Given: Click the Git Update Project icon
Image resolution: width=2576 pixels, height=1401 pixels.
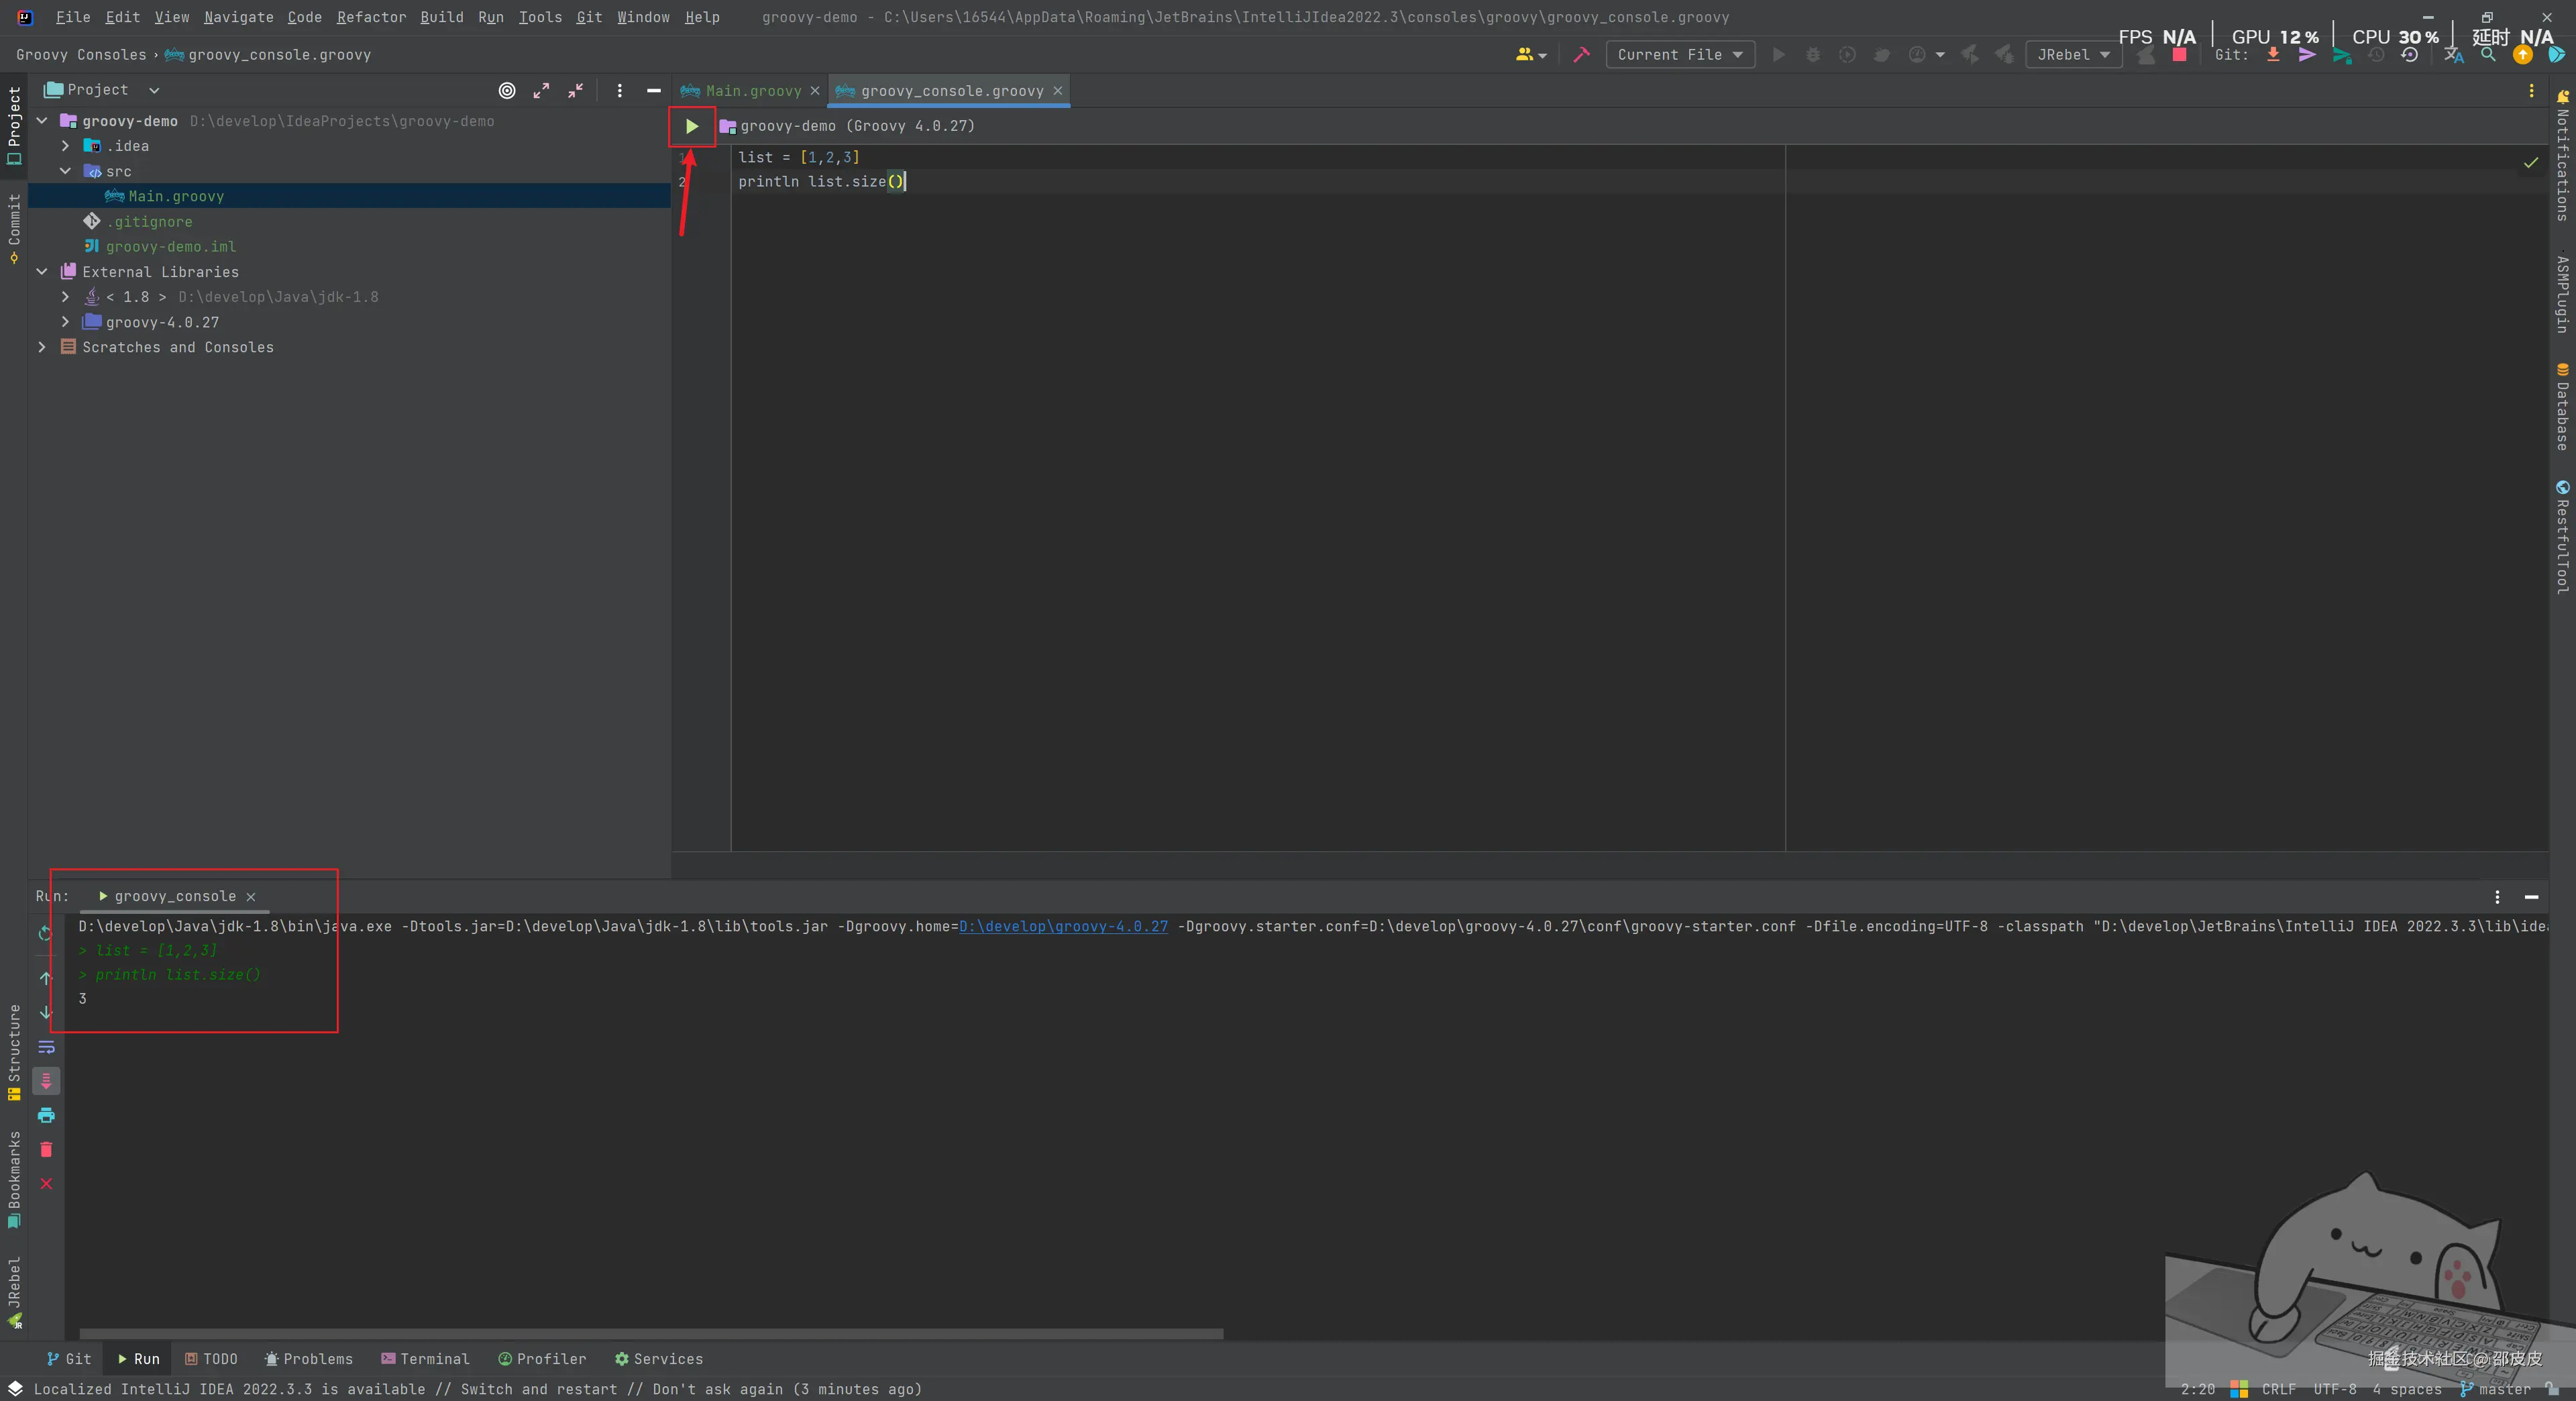Looking at the screenshot, I should [x=2273, y=55].
